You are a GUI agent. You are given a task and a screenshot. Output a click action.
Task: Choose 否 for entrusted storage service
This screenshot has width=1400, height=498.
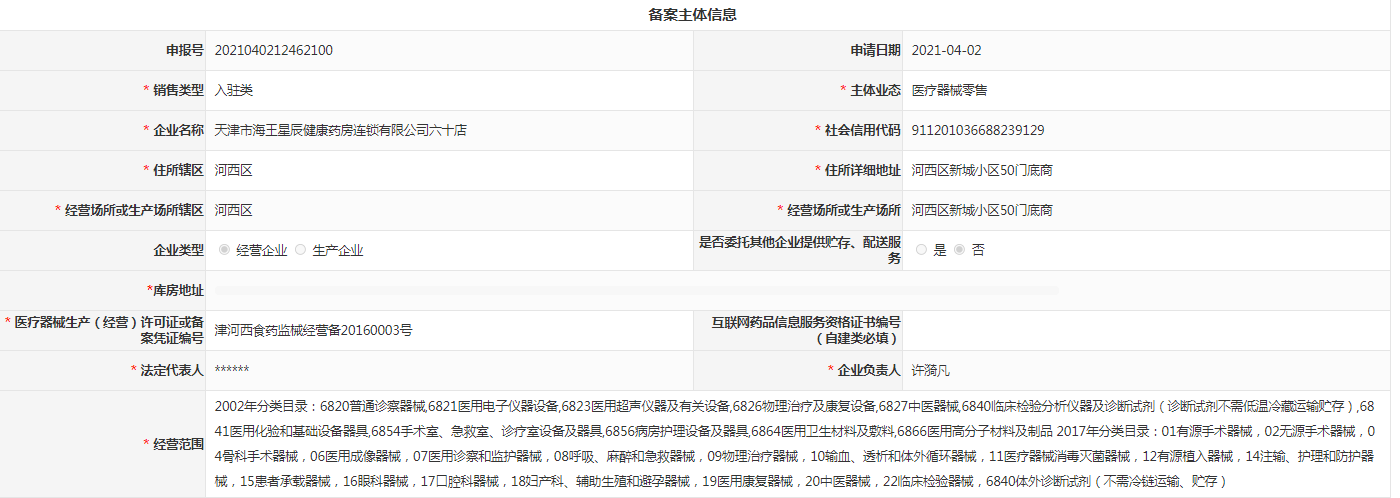pyautogui.click(x=960, y=250)
